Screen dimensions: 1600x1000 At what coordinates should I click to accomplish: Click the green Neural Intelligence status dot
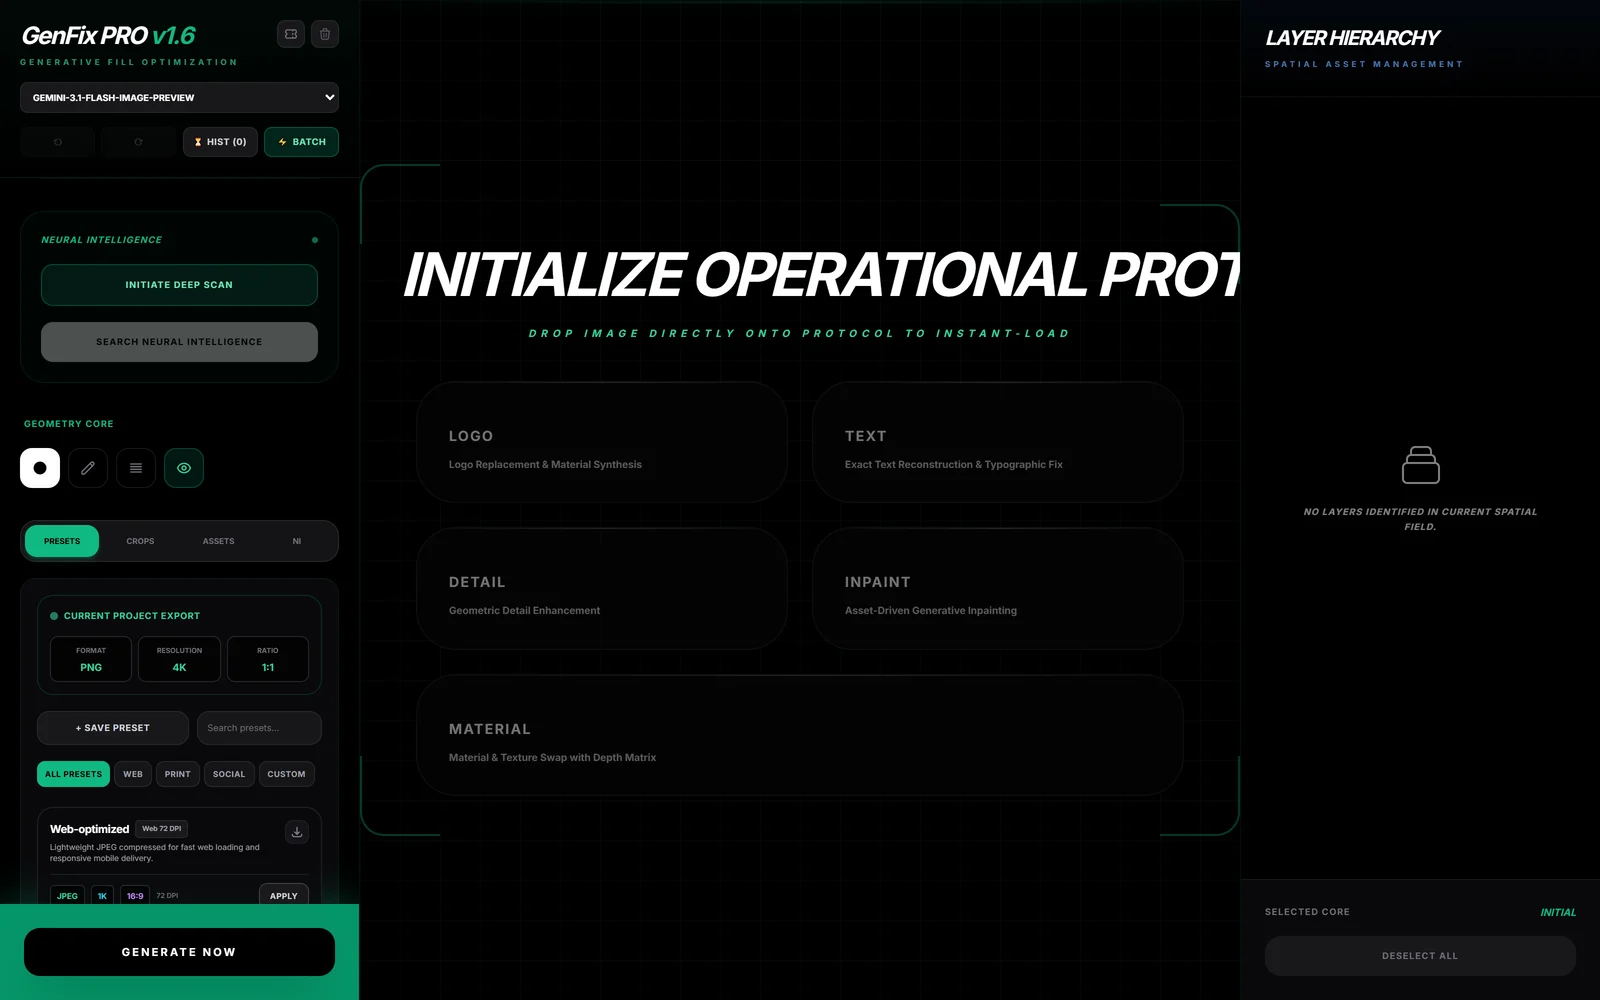315,240
